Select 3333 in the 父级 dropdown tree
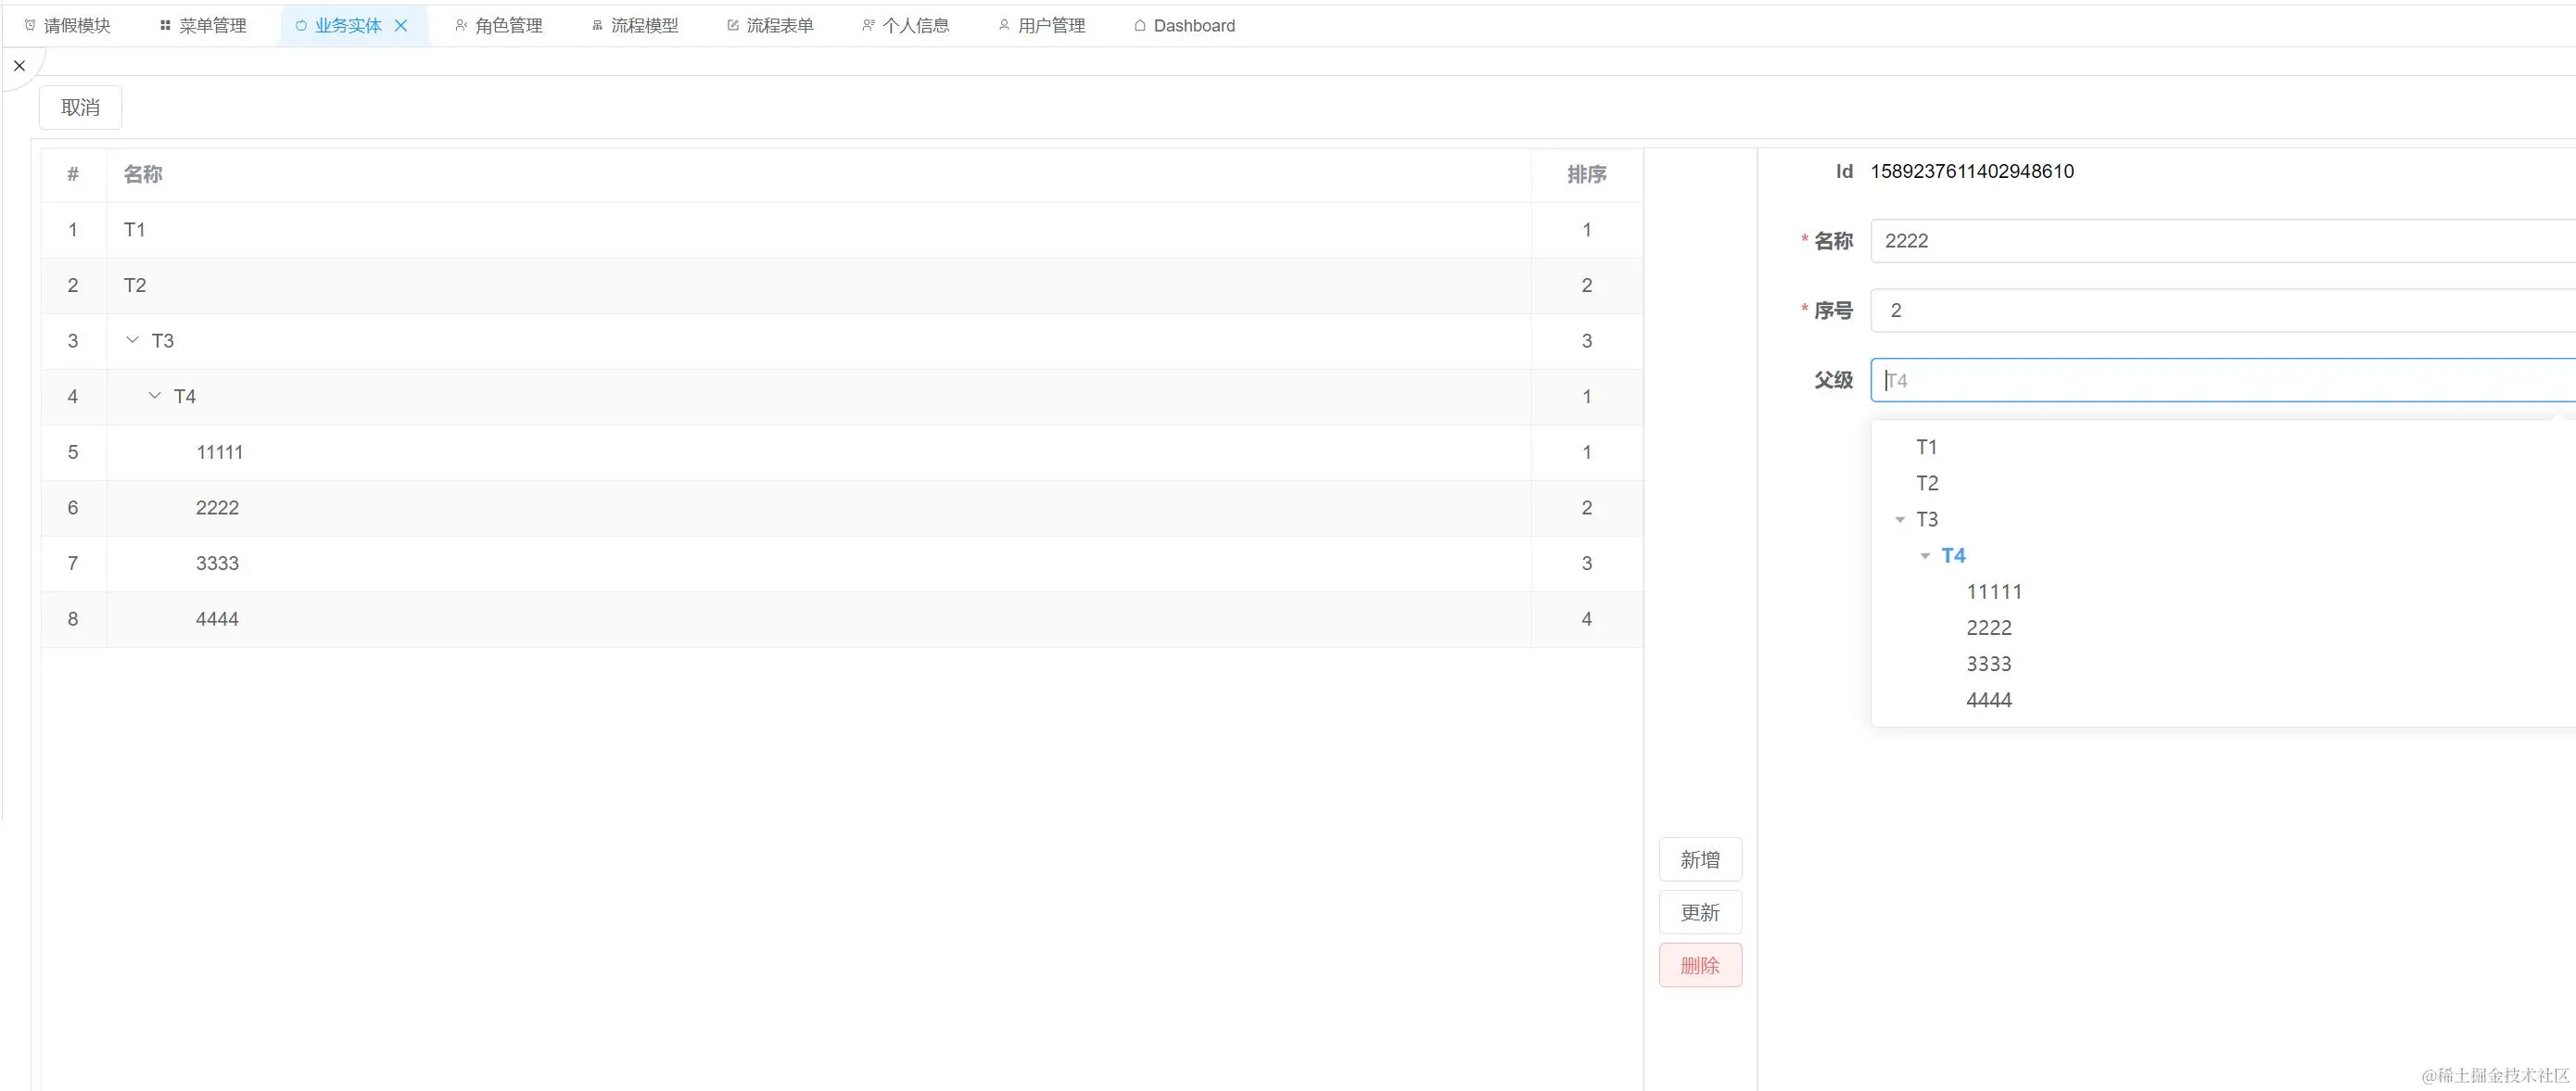This screenshot has width=2576, height=1091. 1988,664
